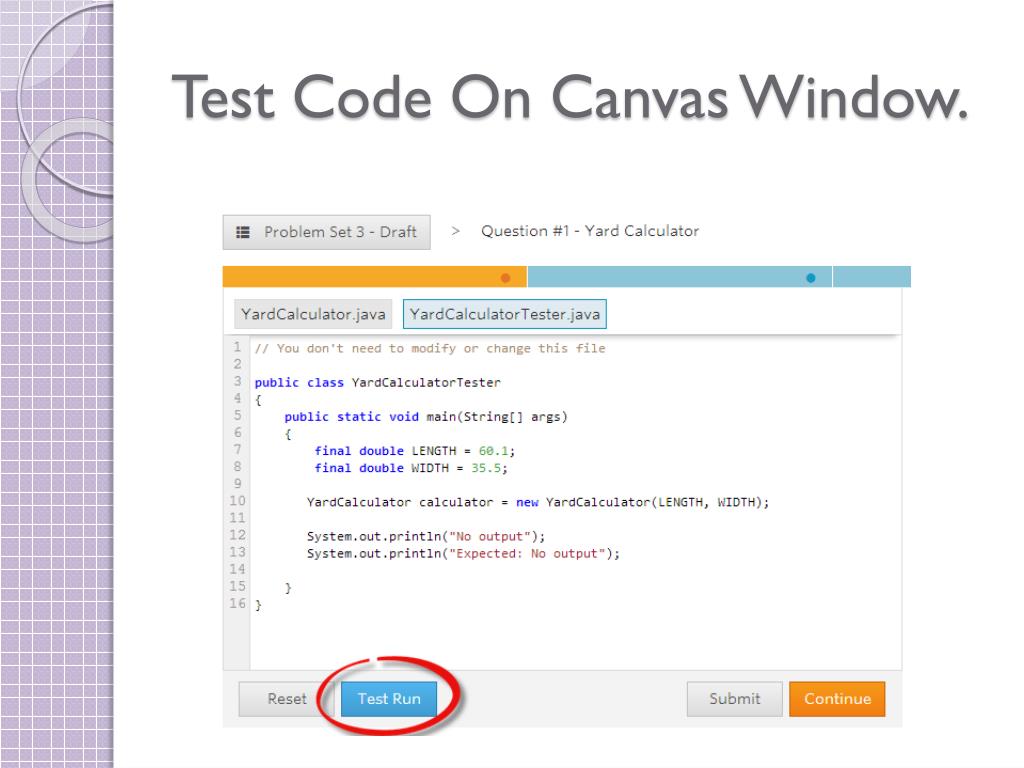Click the orange dot progress marker

pyautogui.click(x=505, y=278)
